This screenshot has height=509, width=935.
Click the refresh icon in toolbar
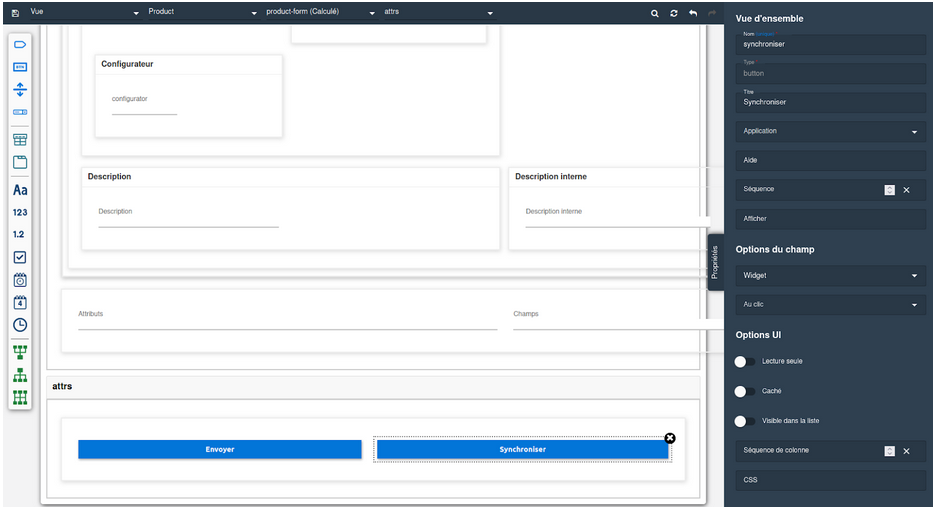pyautogui.click(x=674, y=13)
